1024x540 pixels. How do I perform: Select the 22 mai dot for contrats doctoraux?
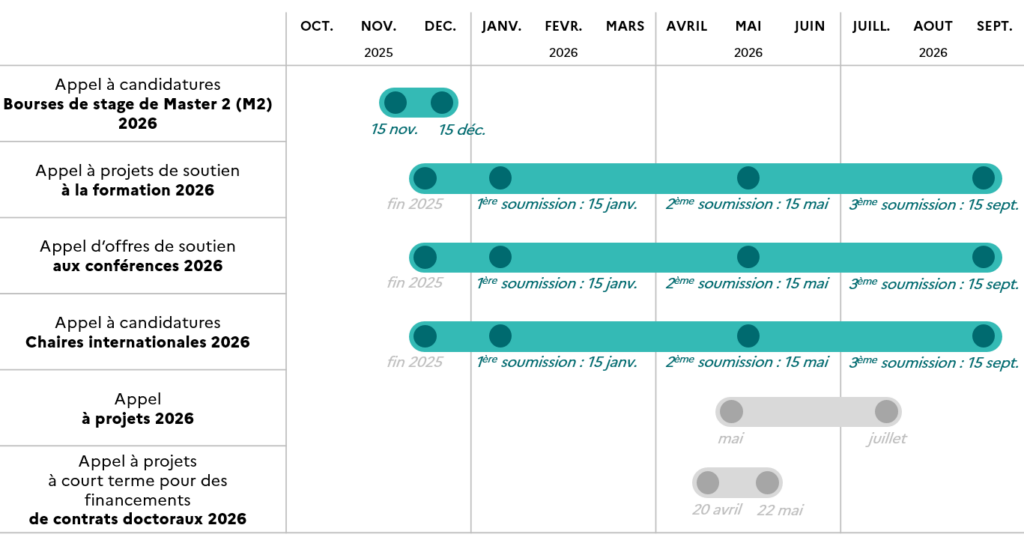click(x=767, y=483)
